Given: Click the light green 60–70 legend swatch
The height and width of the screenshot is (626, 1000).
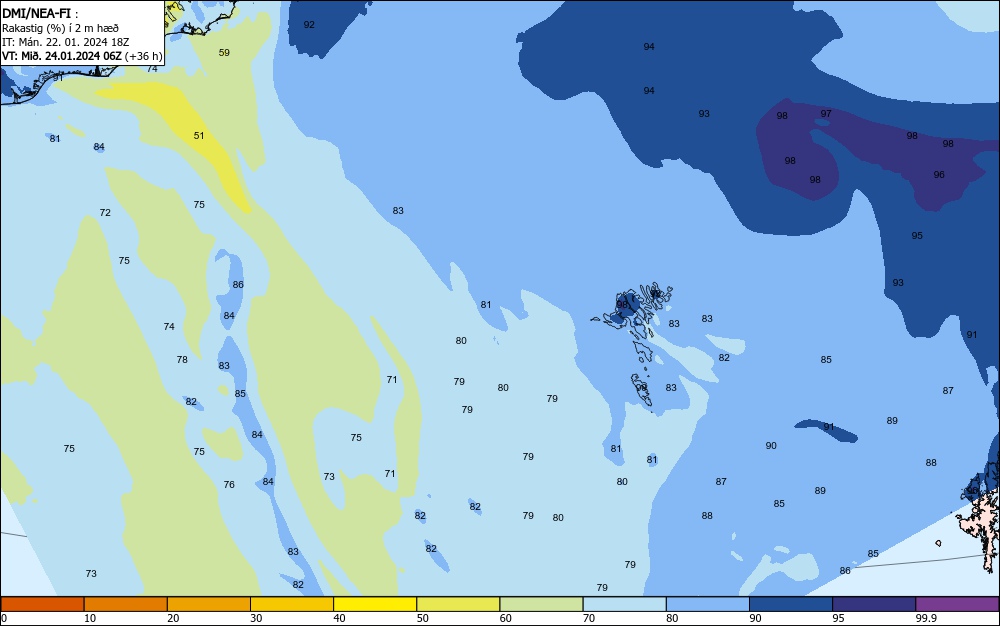Looking at the screenshot, I should 541,604.
